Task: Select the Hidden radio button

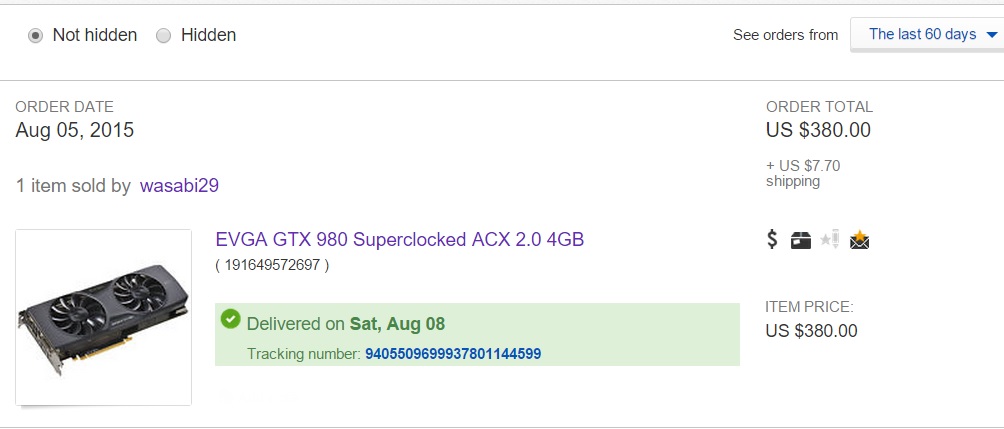Action: (164, 35)
